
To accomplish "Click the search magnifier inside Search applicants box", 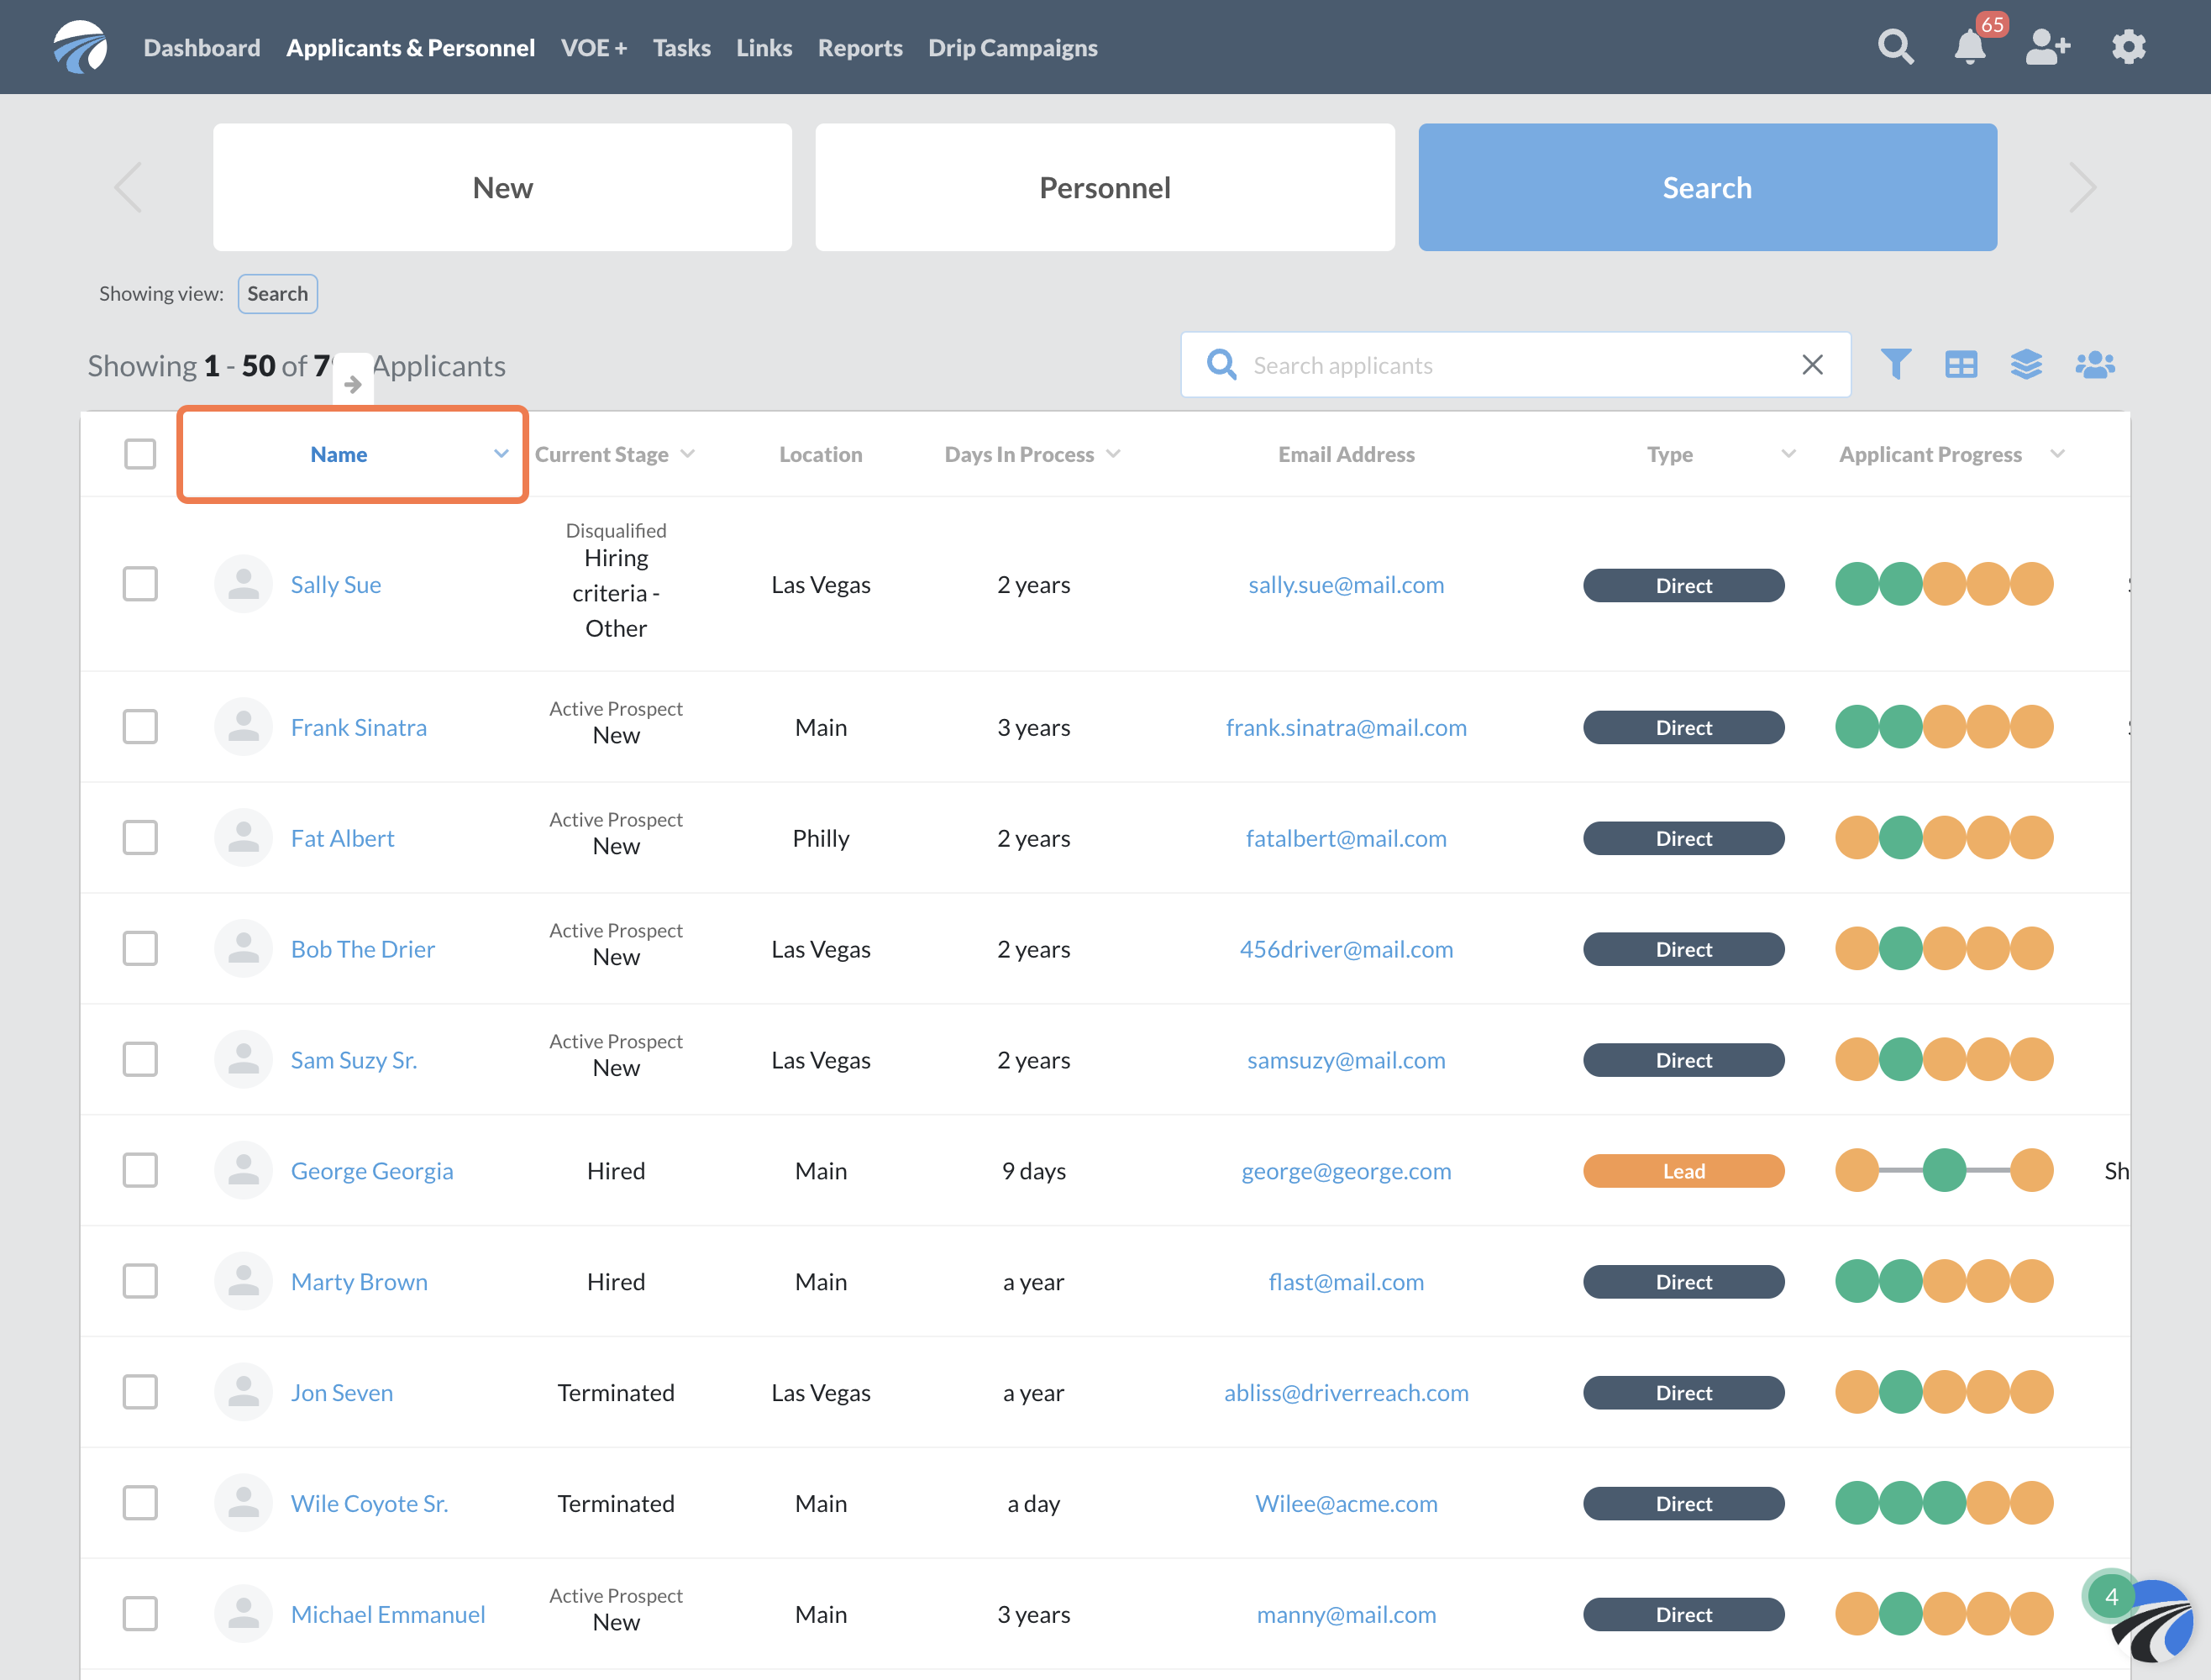I will point(1221,364).
